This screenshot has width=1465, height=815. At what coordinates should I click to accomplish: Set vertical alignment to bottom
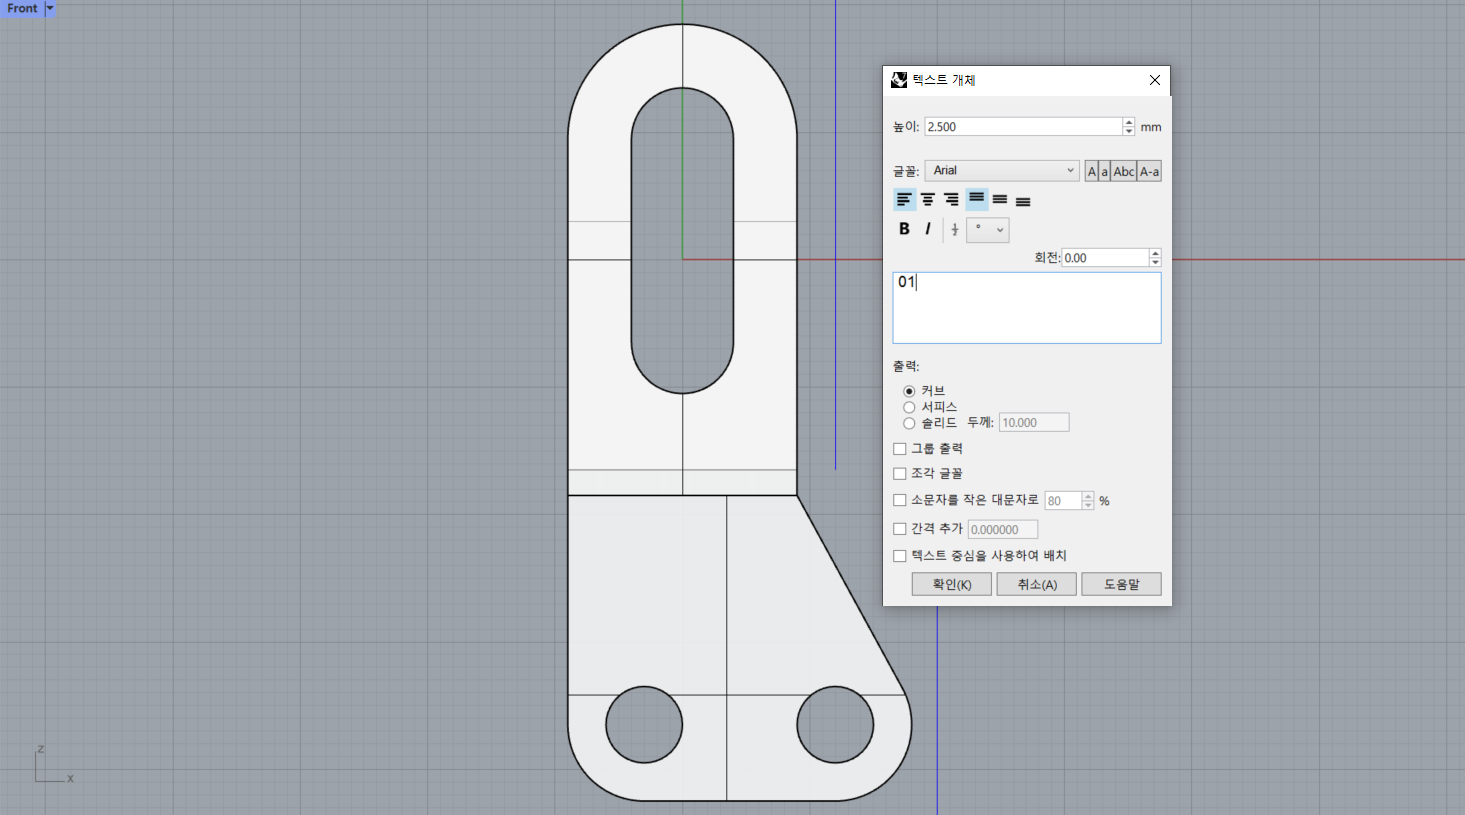(x=1023, y=201)
